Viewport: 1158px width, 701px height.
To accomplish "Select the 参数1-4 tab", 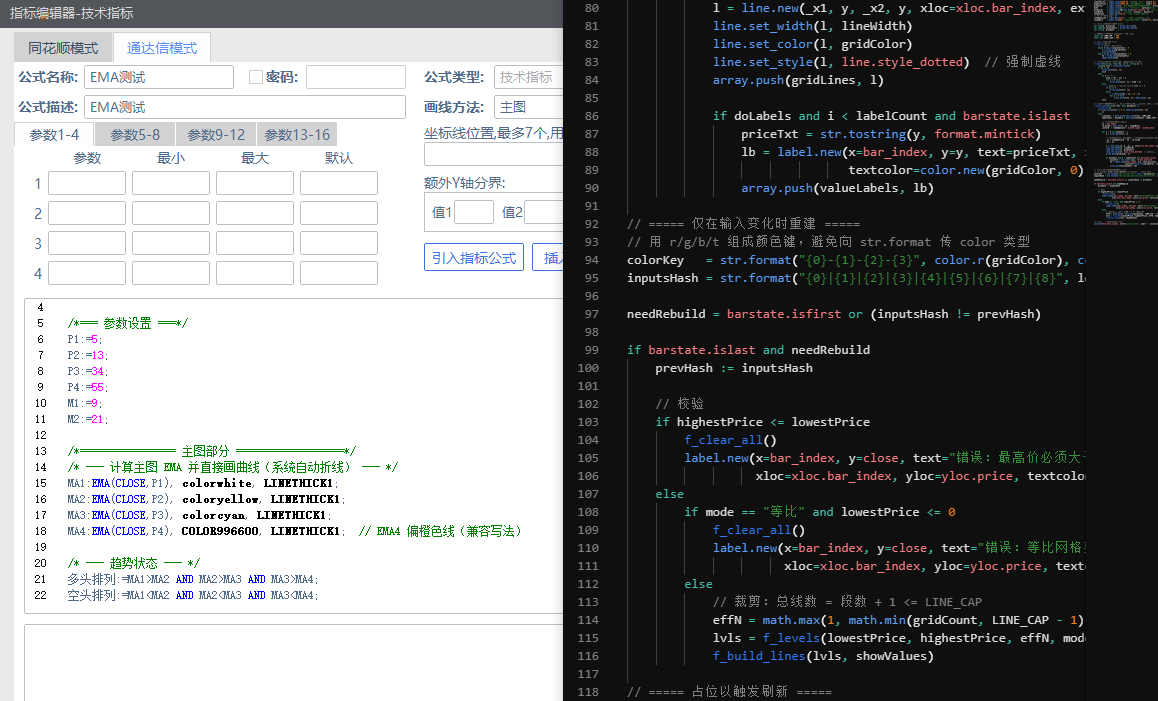I will tap(54, 135).
